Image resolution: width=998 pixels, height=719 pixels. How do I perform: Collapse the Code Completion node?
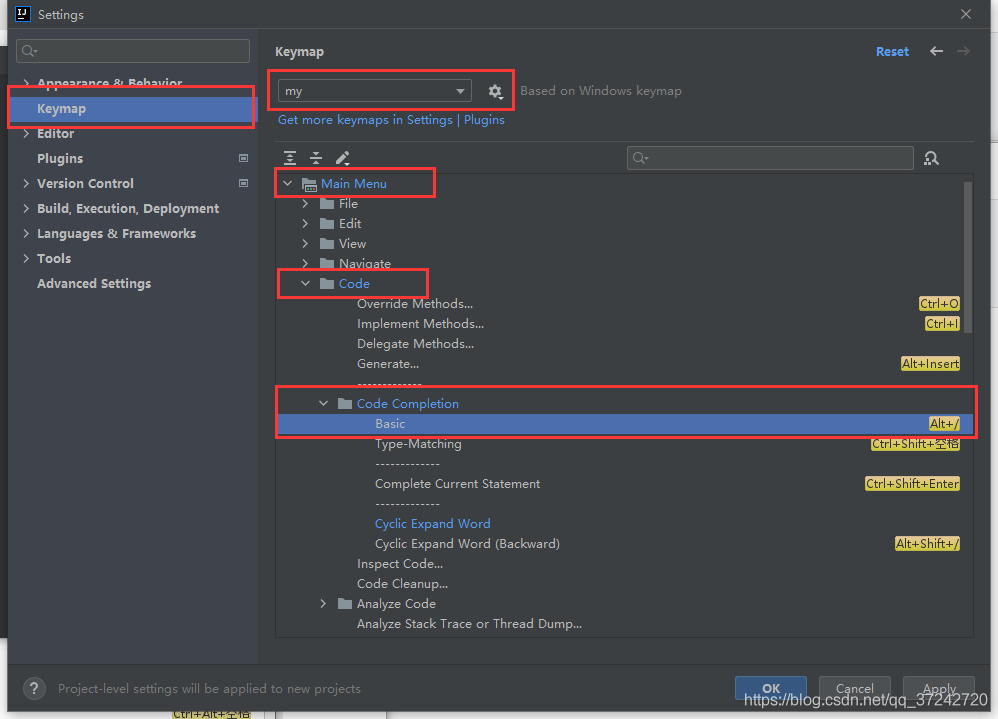point(323,403)
